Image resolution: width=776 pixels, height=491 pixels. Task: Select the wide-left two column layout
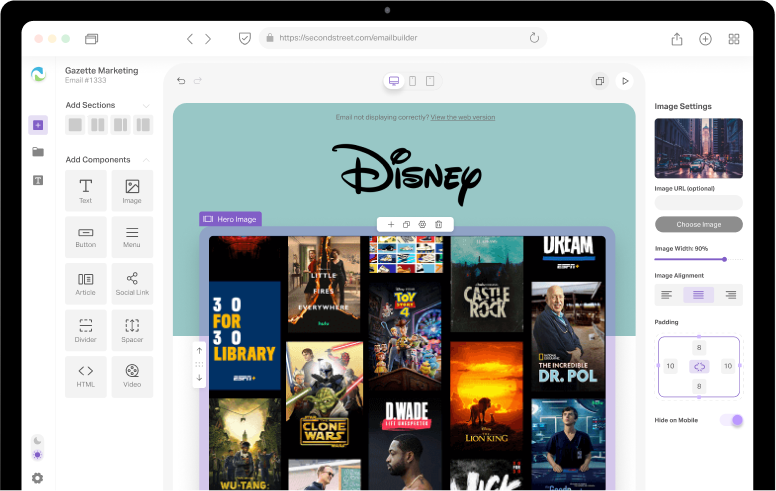(121, 125)
